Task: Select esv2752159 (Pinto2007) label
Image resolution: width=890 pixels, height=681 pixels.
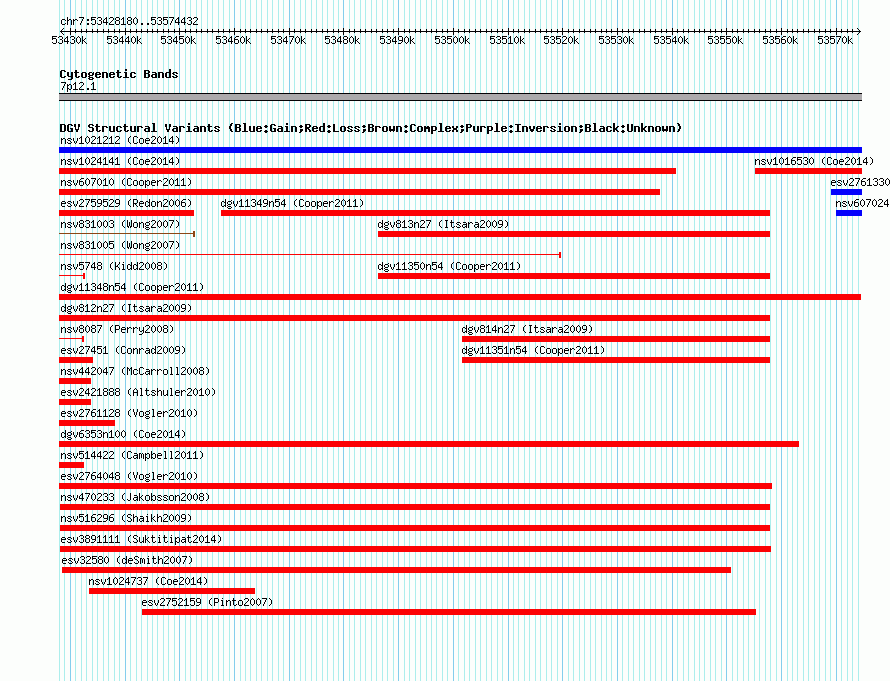Action: [x=207, y=602]
